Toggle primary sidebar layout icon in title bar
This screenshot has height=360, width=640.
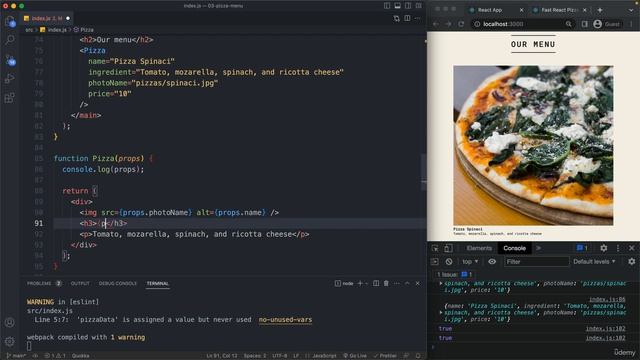click(387, 6)
